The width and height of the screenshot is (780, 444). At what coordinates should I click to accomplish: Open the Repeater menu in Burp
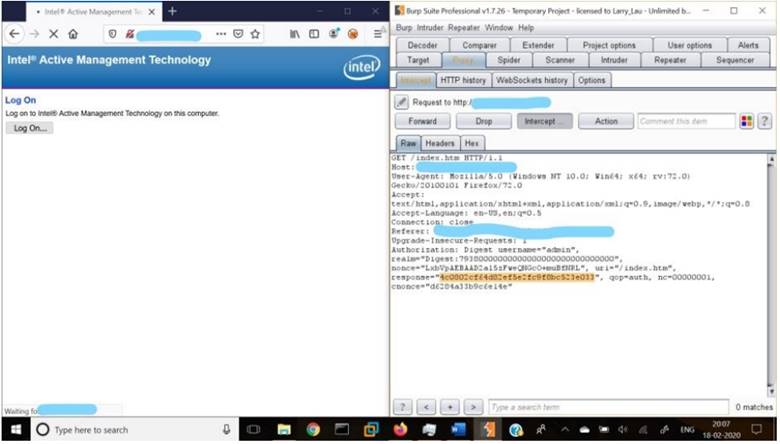(464, 28)
